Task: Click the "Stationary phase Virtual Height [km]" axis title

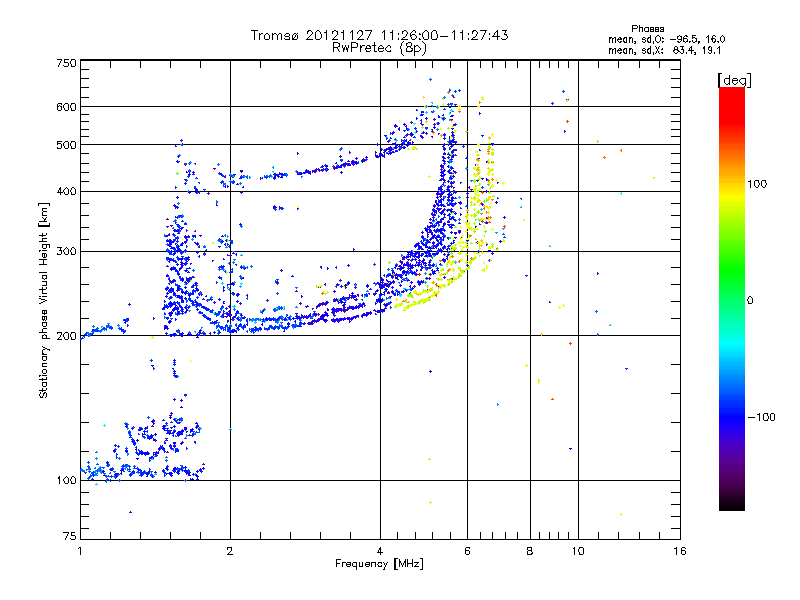Action: (44, 301)
